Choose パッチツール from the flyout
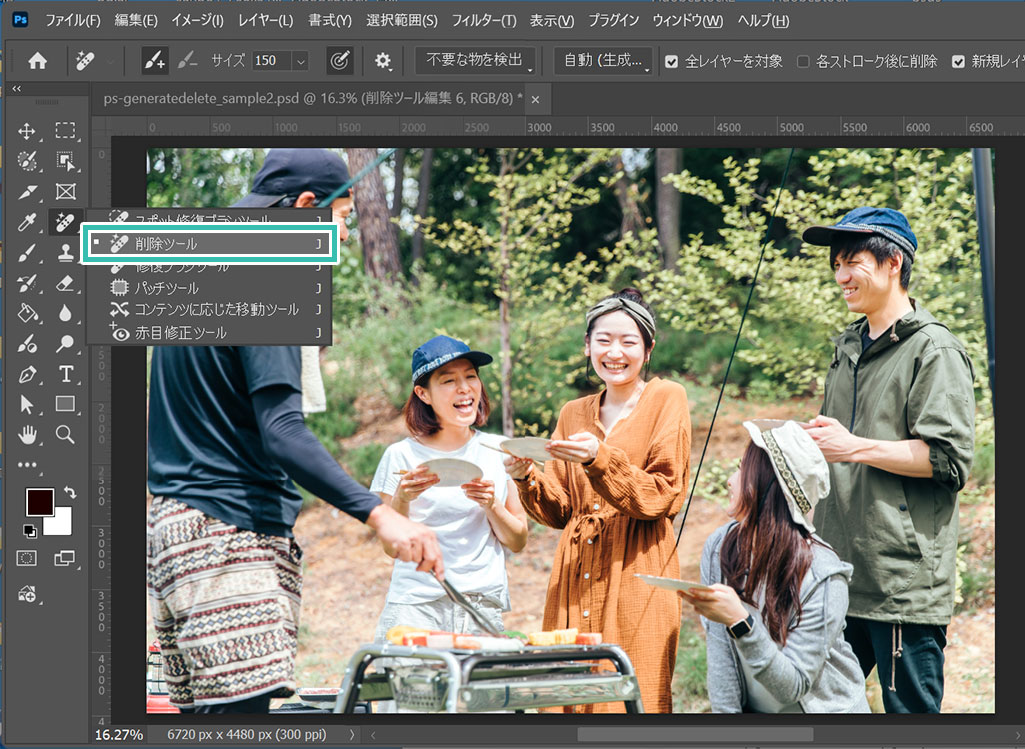The width and height of the screenshot is (1025, 749). 210,288
